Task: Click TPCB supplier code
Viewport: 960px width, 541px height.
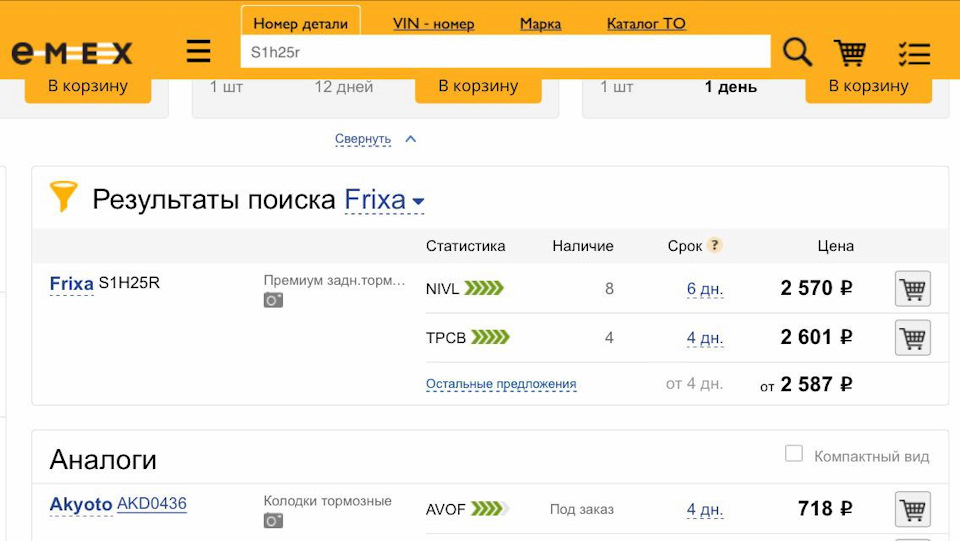Action: [446, 337]
